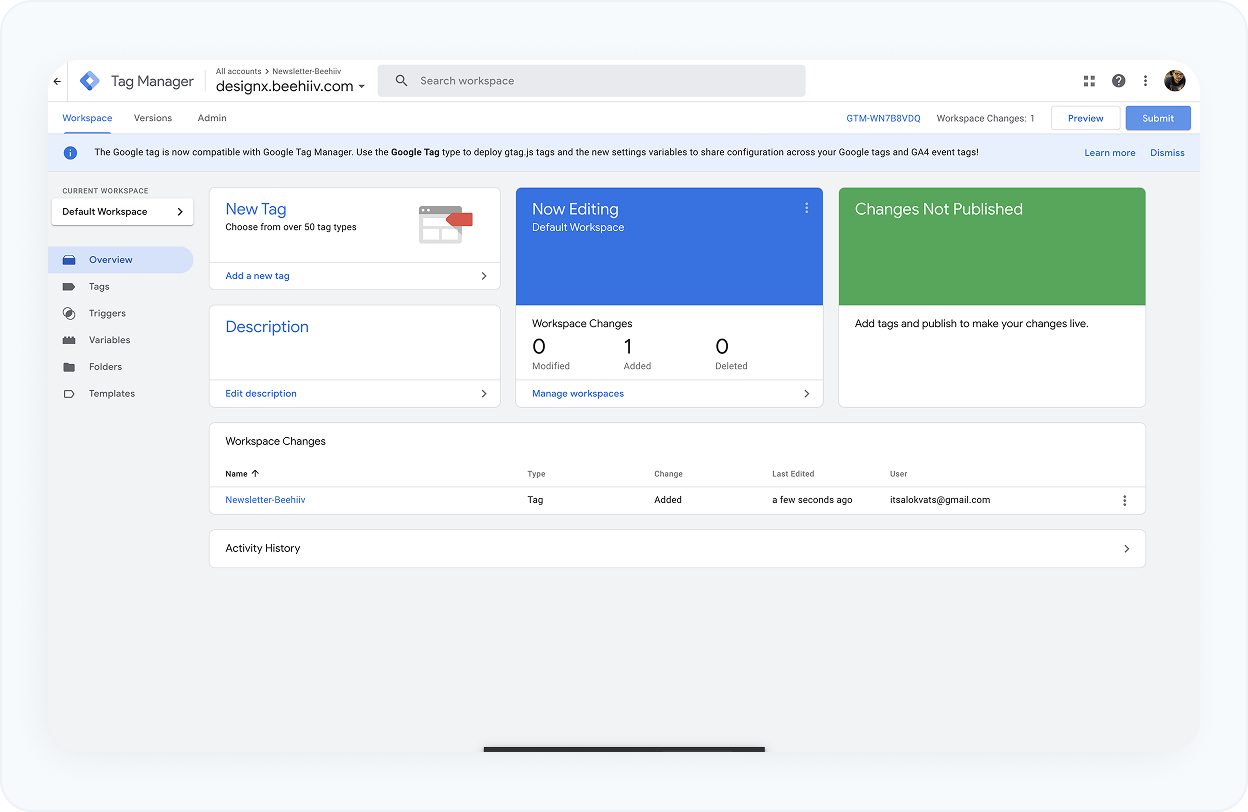
Task: Open the Default Workspace selector
Action: coord(122,212)
